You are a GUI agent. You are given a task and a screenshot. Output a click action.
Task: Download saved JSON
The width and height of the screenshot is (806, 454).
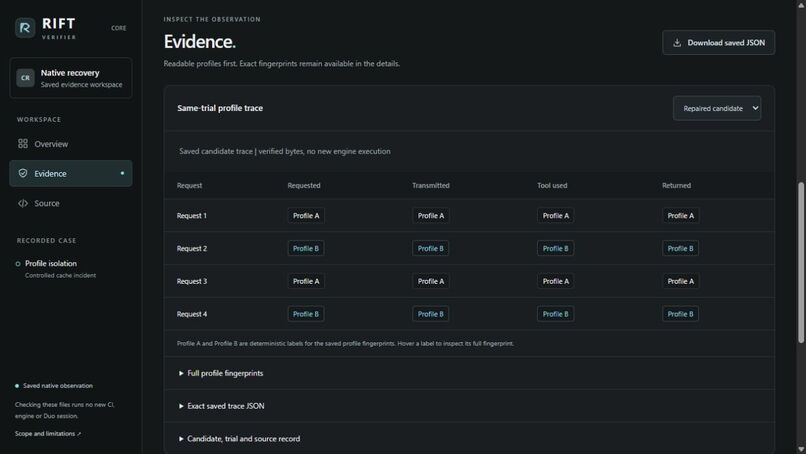[718, 43]
